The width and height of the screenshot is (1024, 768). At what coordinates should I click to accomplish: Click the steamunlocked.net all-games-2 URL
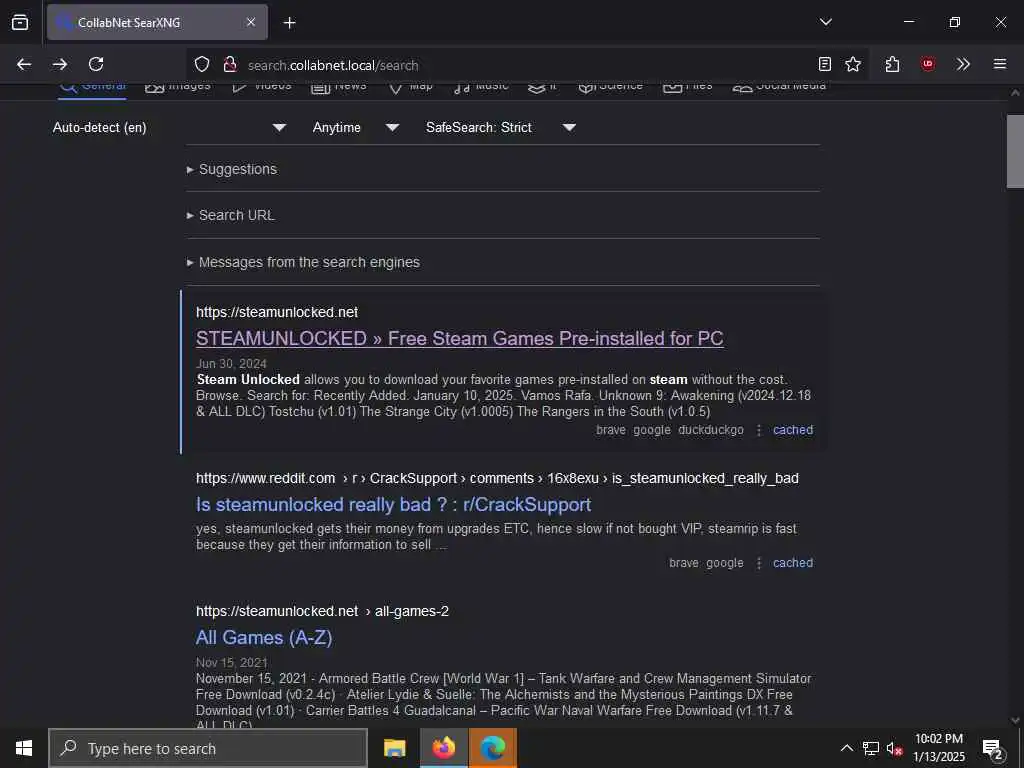(x=323, y=611)
